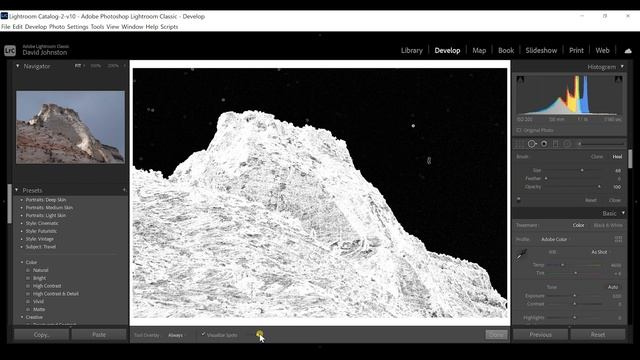The image size is (640, 360).
Task: Click Auto tone button
Action: click(613, 287)
